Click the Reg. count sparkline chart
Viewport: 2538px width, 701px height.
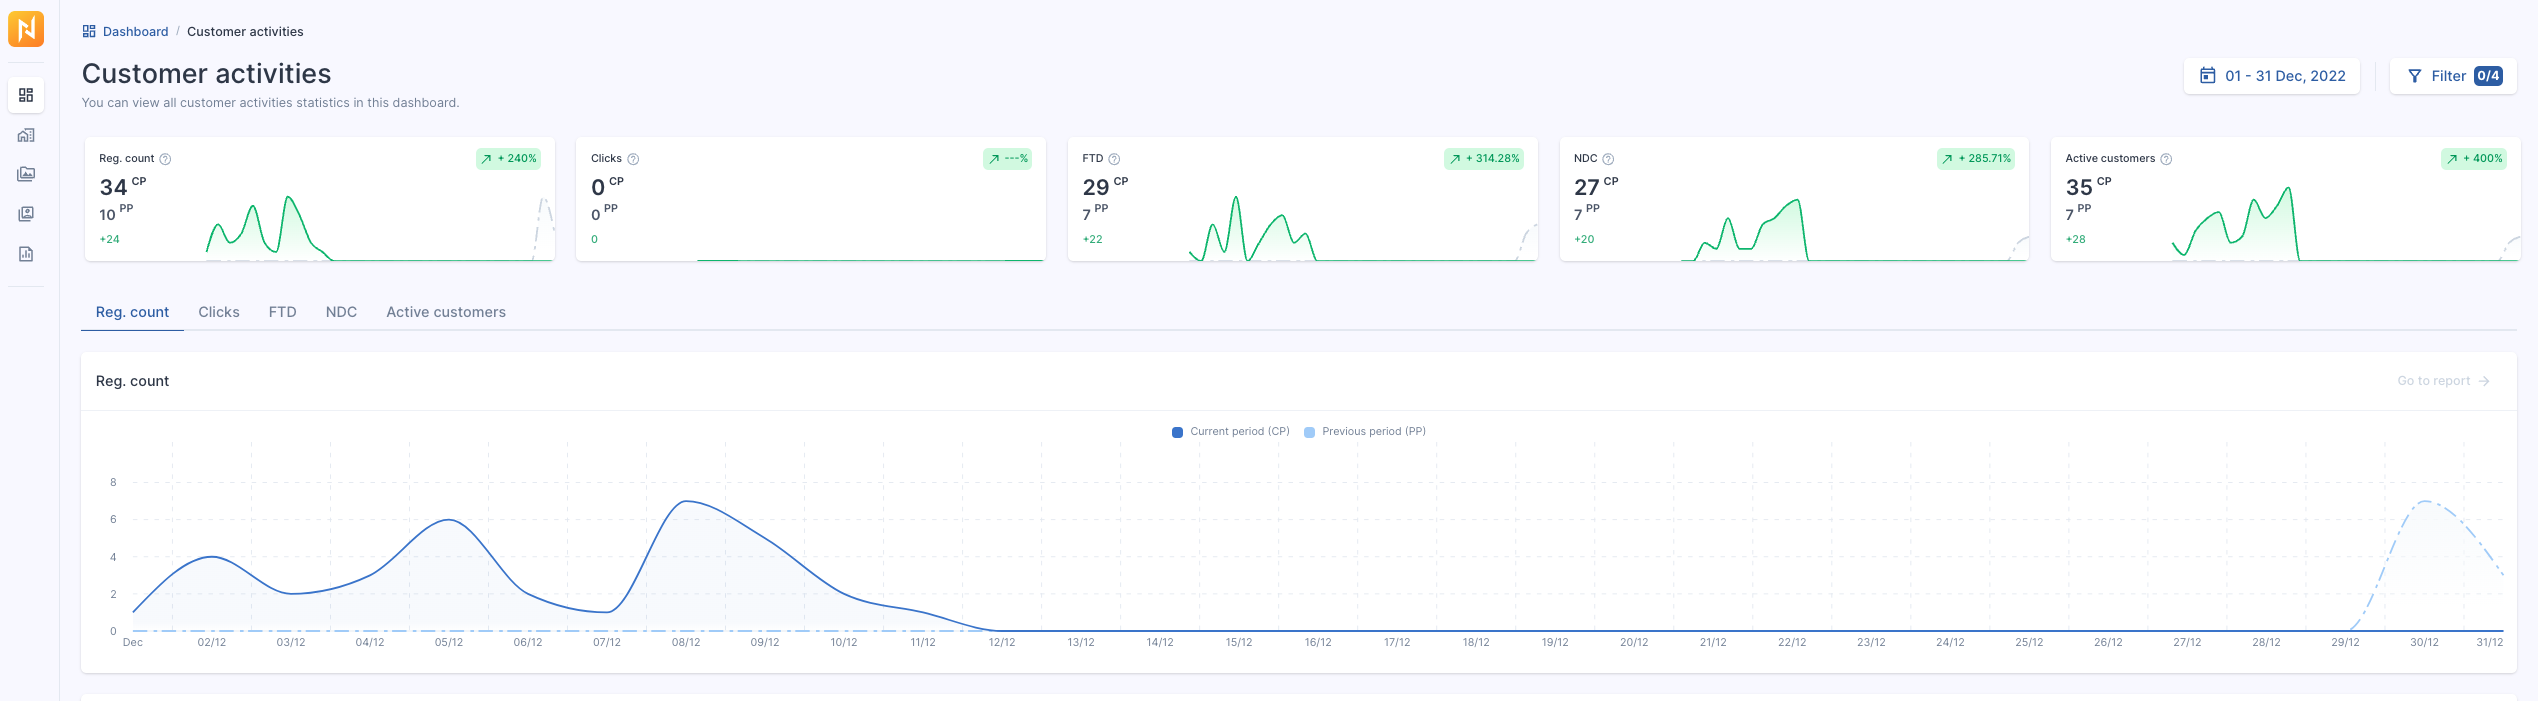380,228
